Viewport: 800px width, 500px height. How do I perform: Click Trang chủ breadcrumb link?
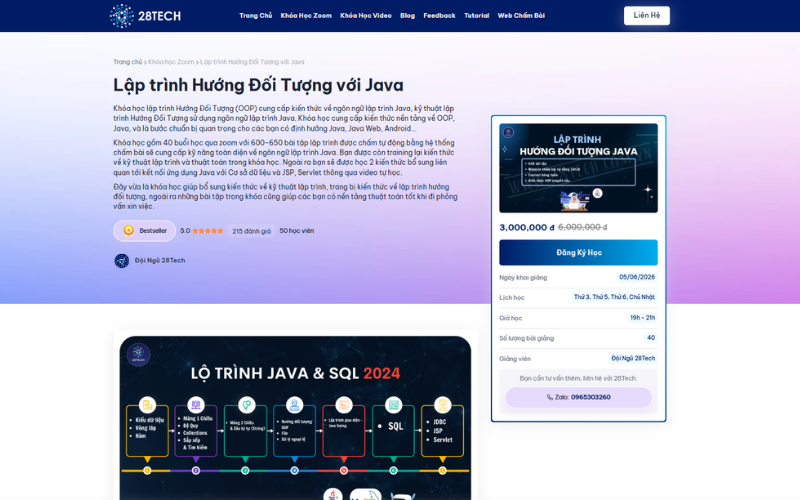(x=128, y=62)
